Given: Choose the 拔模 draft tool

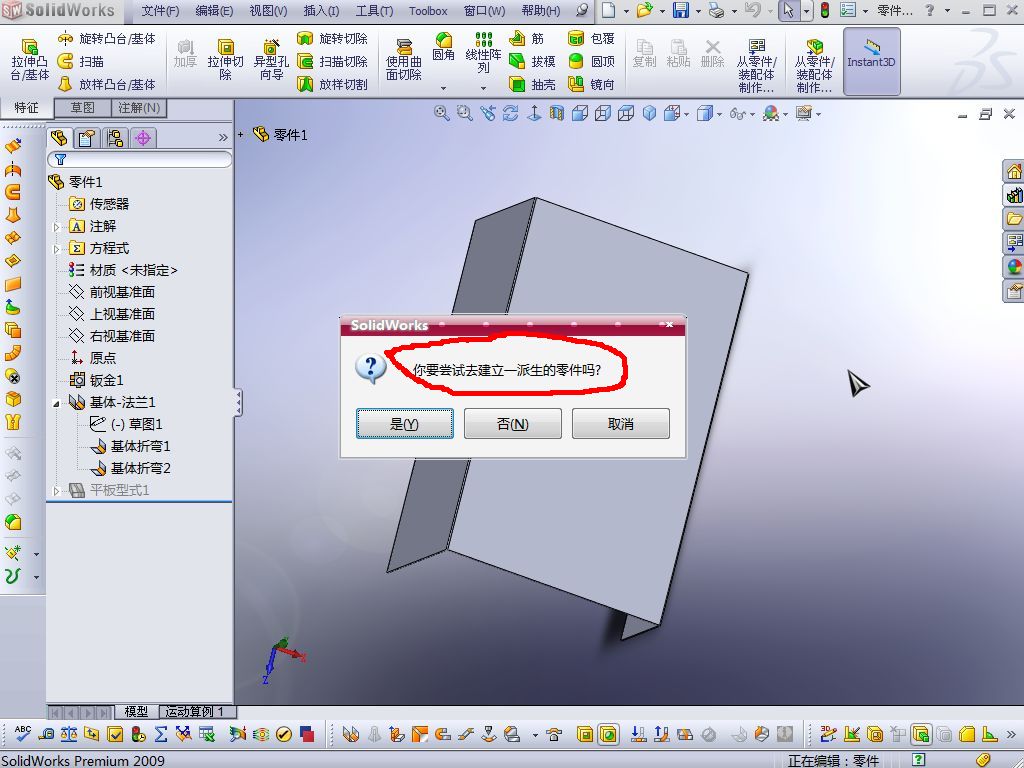Looking at the screenshot, I should 532,61.
